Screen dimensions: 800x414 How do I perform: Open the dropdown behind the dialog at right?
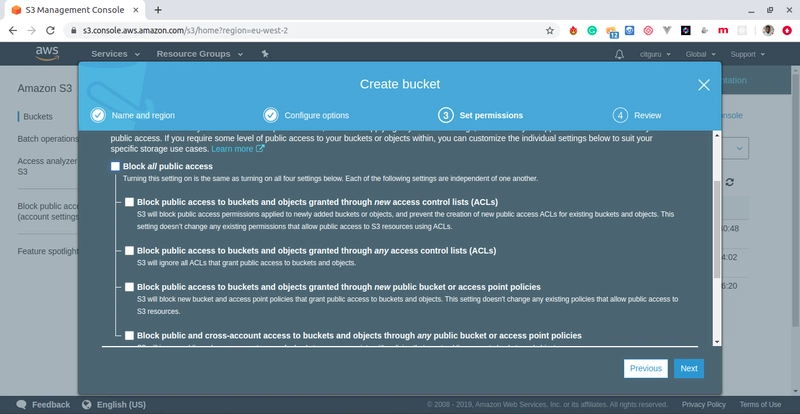click(735, 149)
